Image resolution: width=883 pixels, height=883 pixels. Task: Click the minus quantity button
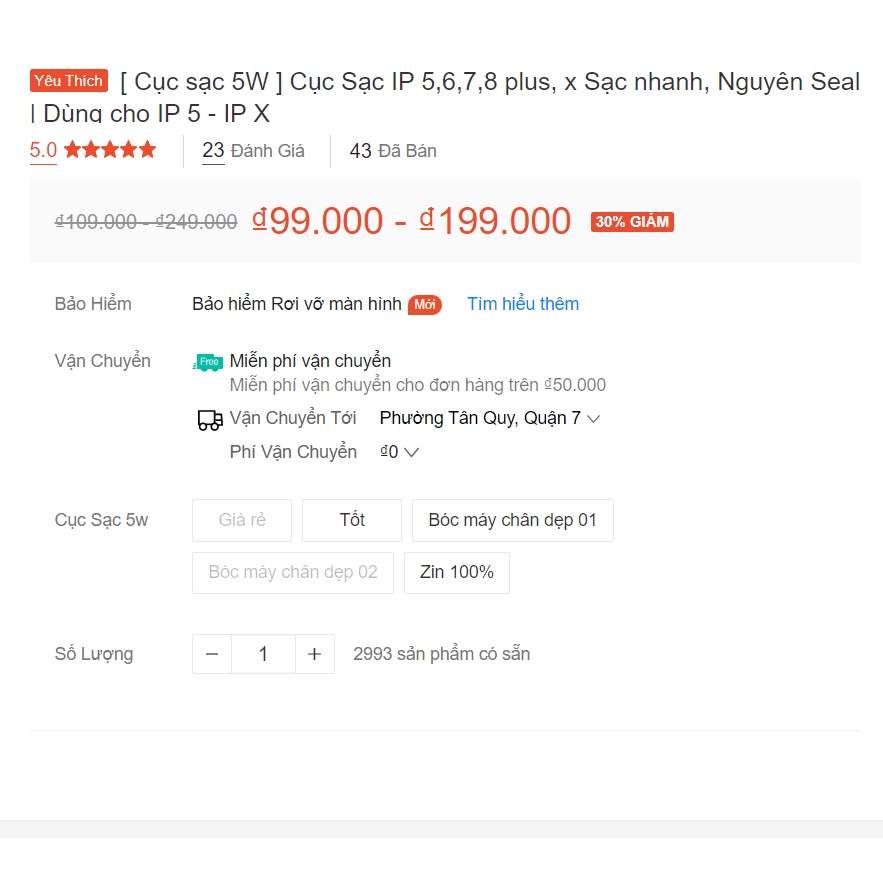click(x=212, y=654)
